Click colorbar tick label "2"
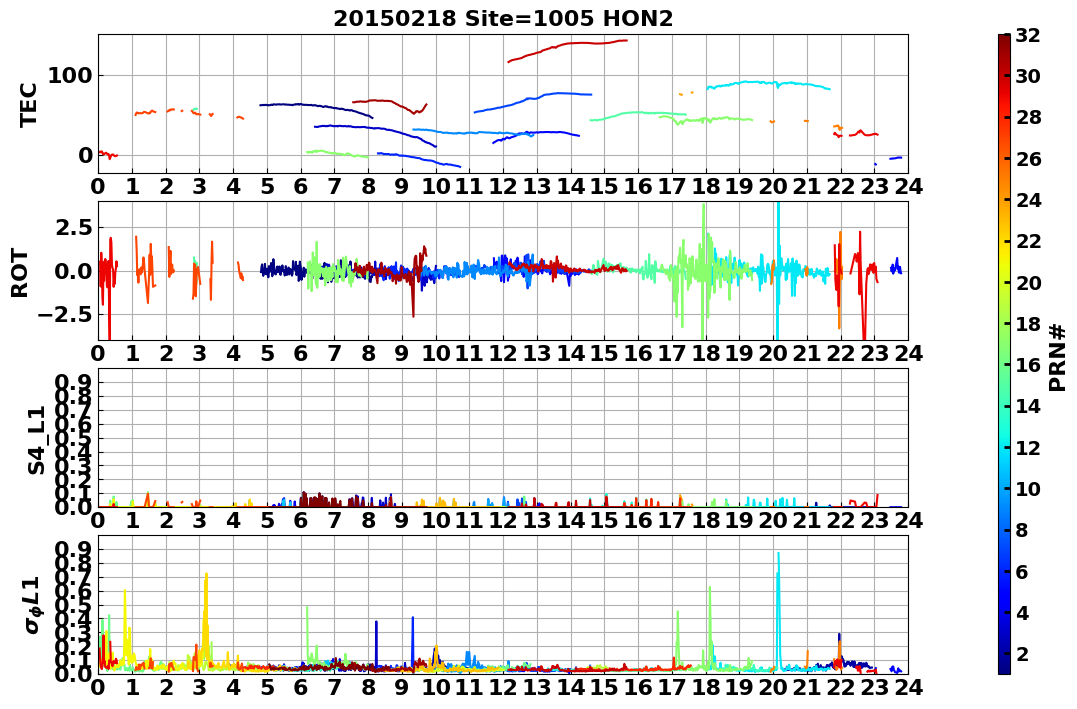 (x=1022, y=653)
